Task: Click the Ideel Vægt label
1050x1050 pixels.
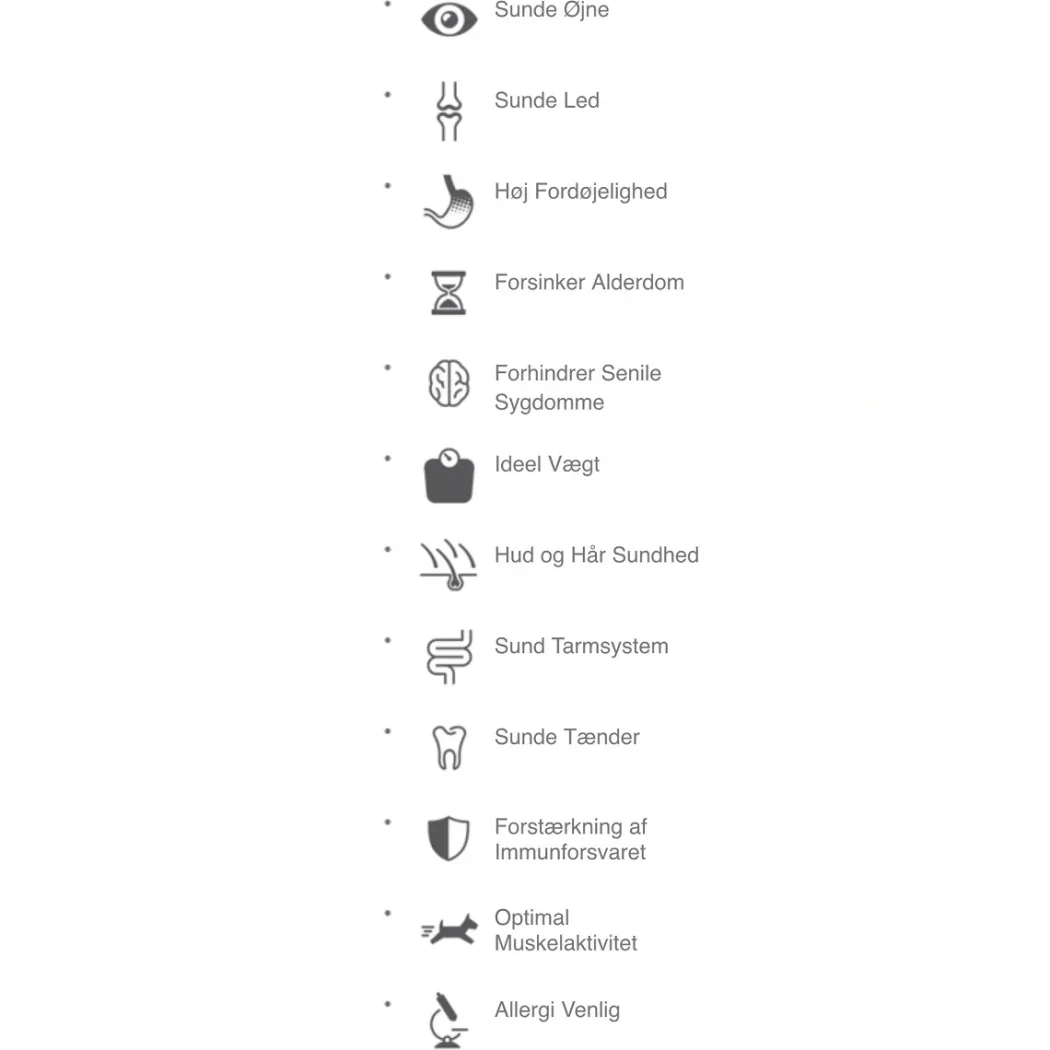Action: (x=547, y=465)
